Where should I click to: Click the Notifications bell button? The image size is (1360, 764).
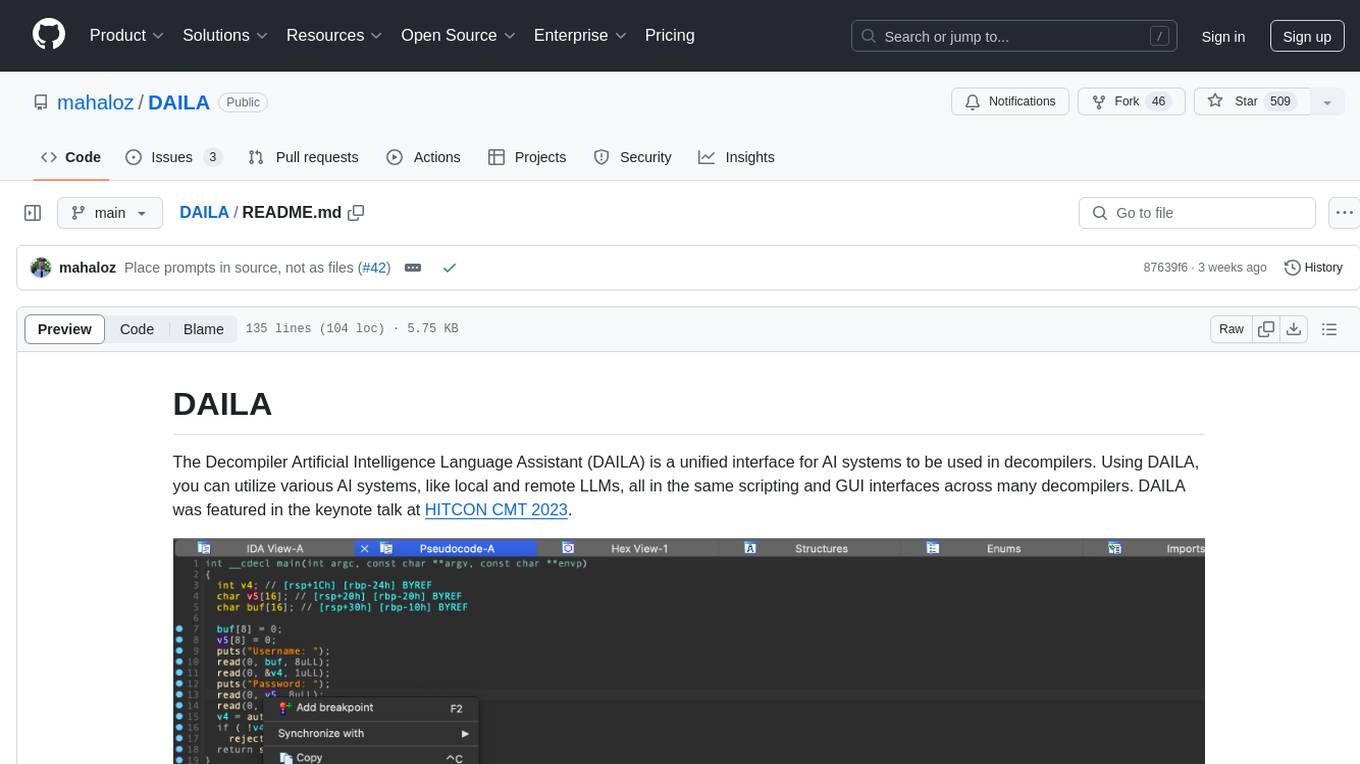pos(1010,102)
